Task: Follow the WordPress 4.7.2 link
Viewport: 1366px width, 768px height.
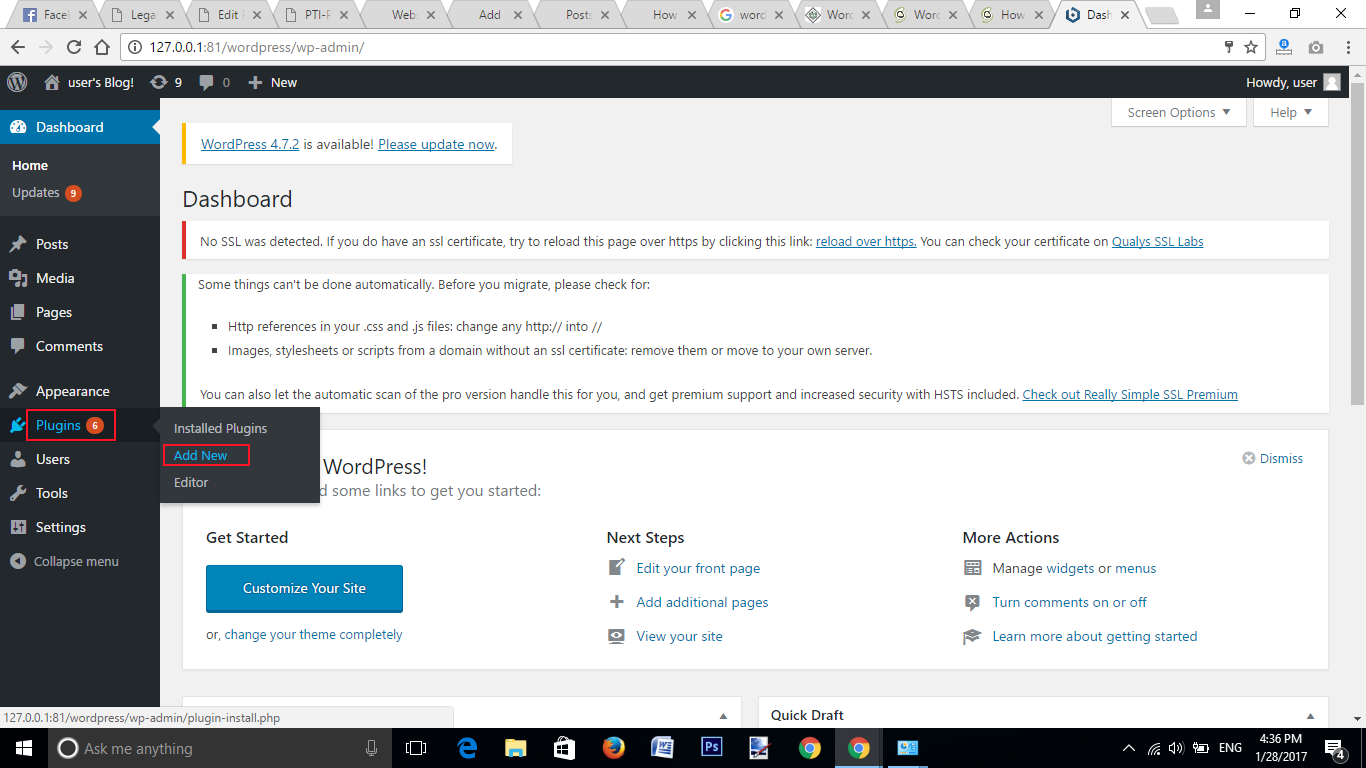Action: pos(250,144)
